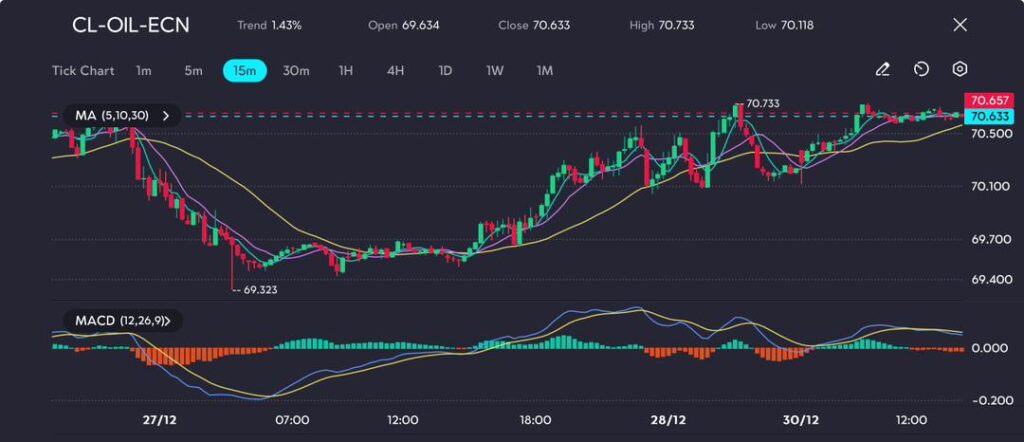Switch to Tick Chart view

click(83, 71)
